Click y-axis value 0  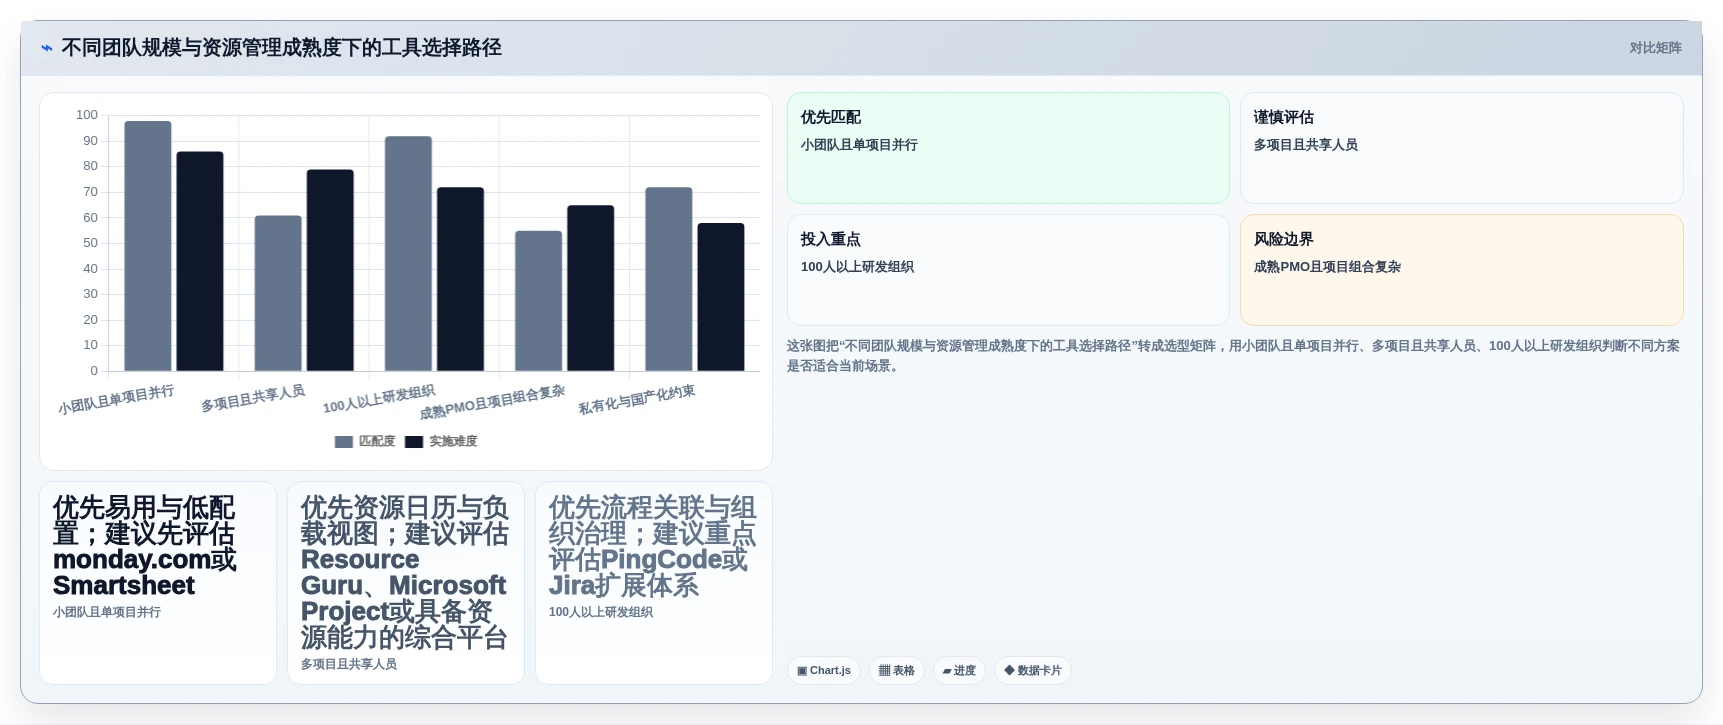95,371
